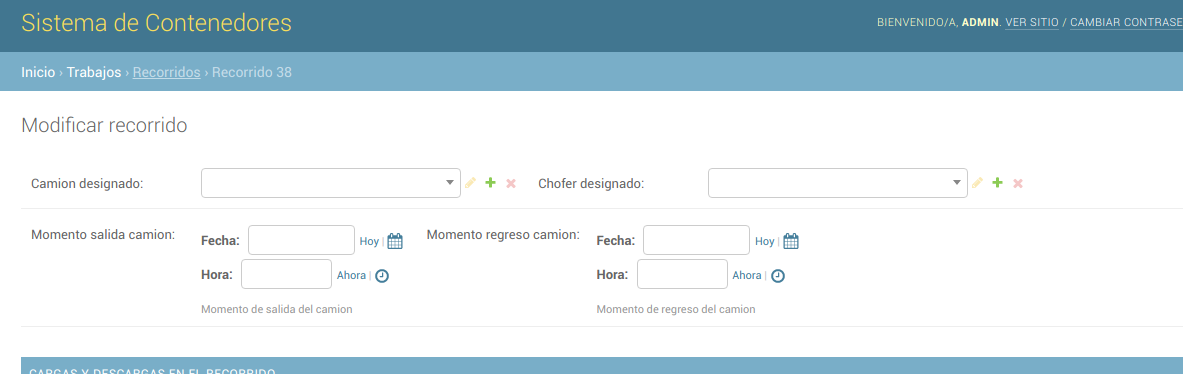Click 'Momento de salida del camion' help text
The height and width of the screenshot is (374, 1183).
[277, 309]
